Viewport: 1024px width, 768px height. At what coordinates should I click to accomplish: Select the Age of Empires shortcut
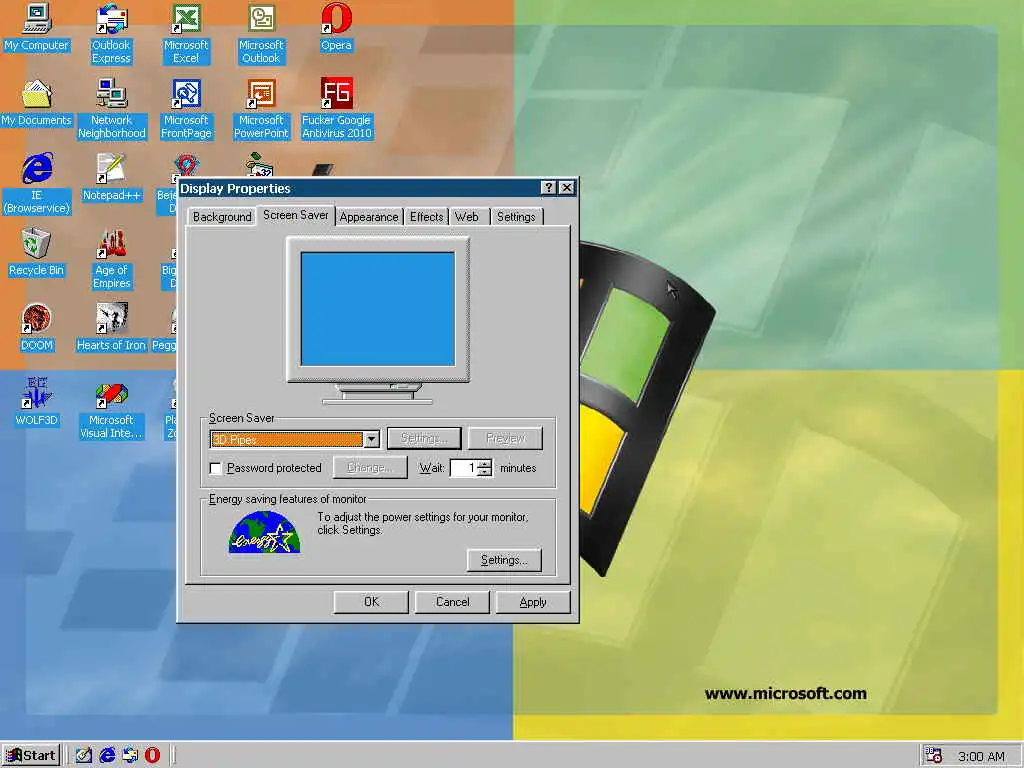(x=112, y=259)
